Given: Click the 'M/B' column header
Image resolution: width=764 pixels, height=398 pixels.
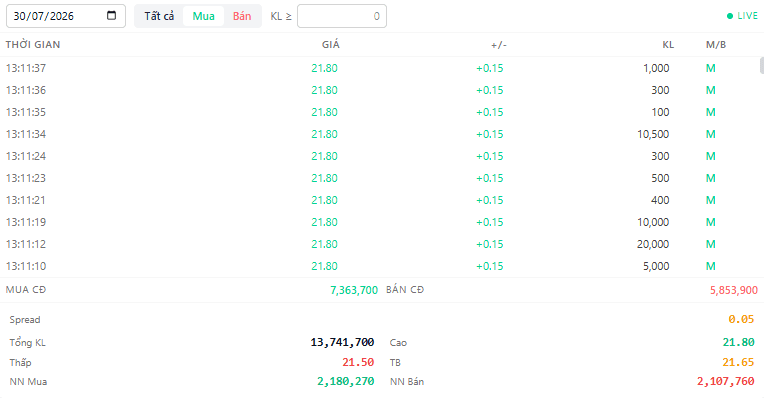Looking at the screenshot, I should click(716, 45).
